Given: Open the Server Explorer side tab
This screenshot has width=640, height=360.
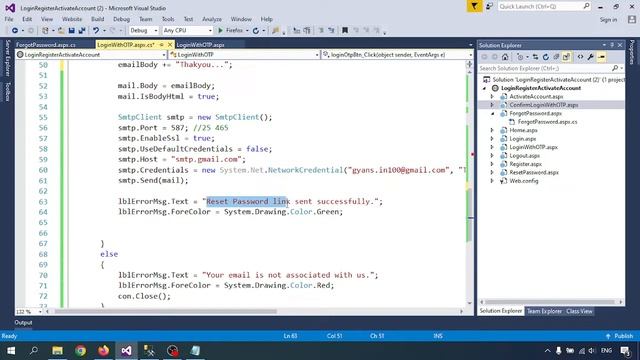Looking at the screenshot, I should 7,58.
